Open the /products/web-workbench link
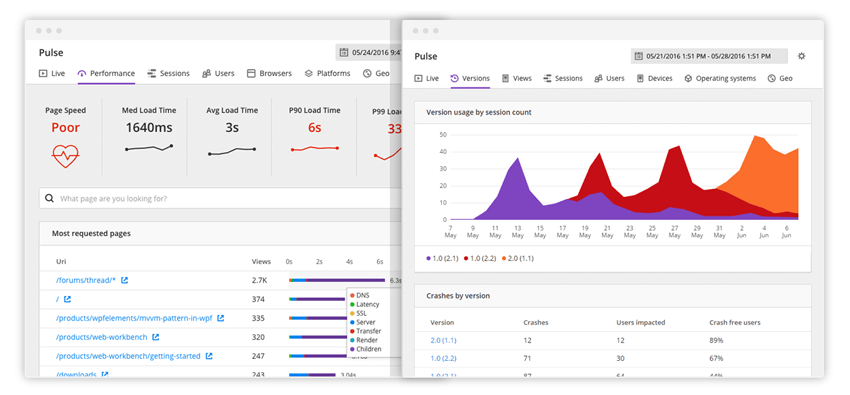Viewport: 850px width, 395px height. (101, 337)
